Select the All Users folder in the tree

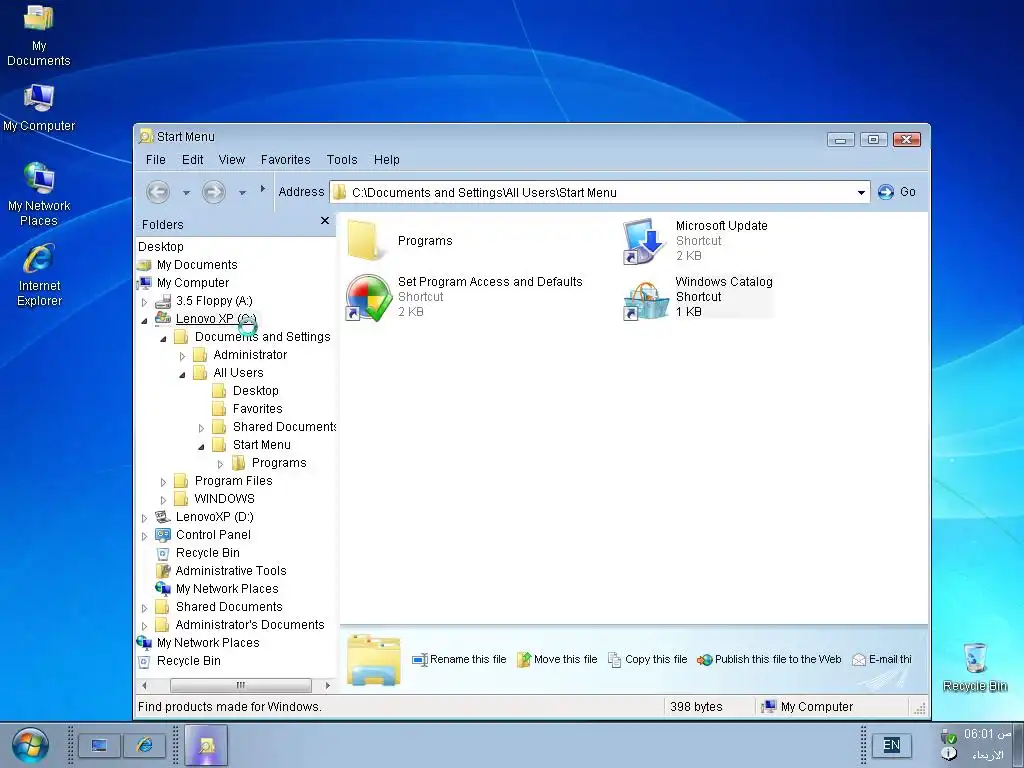[238, 373]
